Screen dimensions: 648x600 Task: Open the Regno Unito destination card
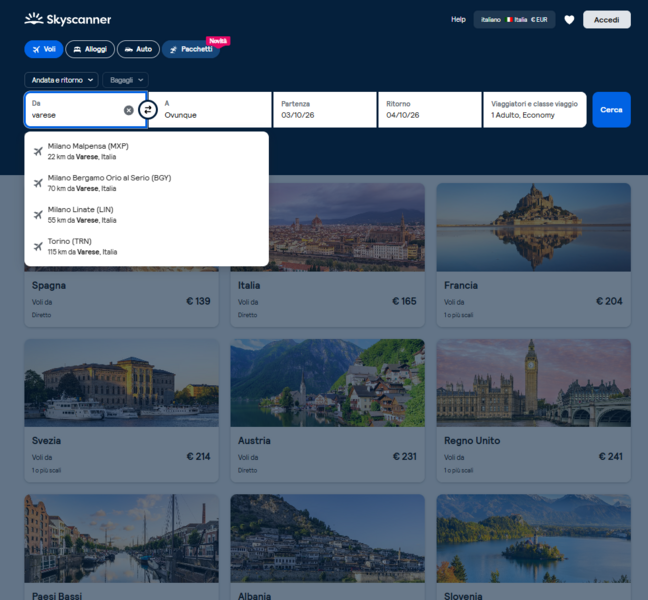point(534,411)
